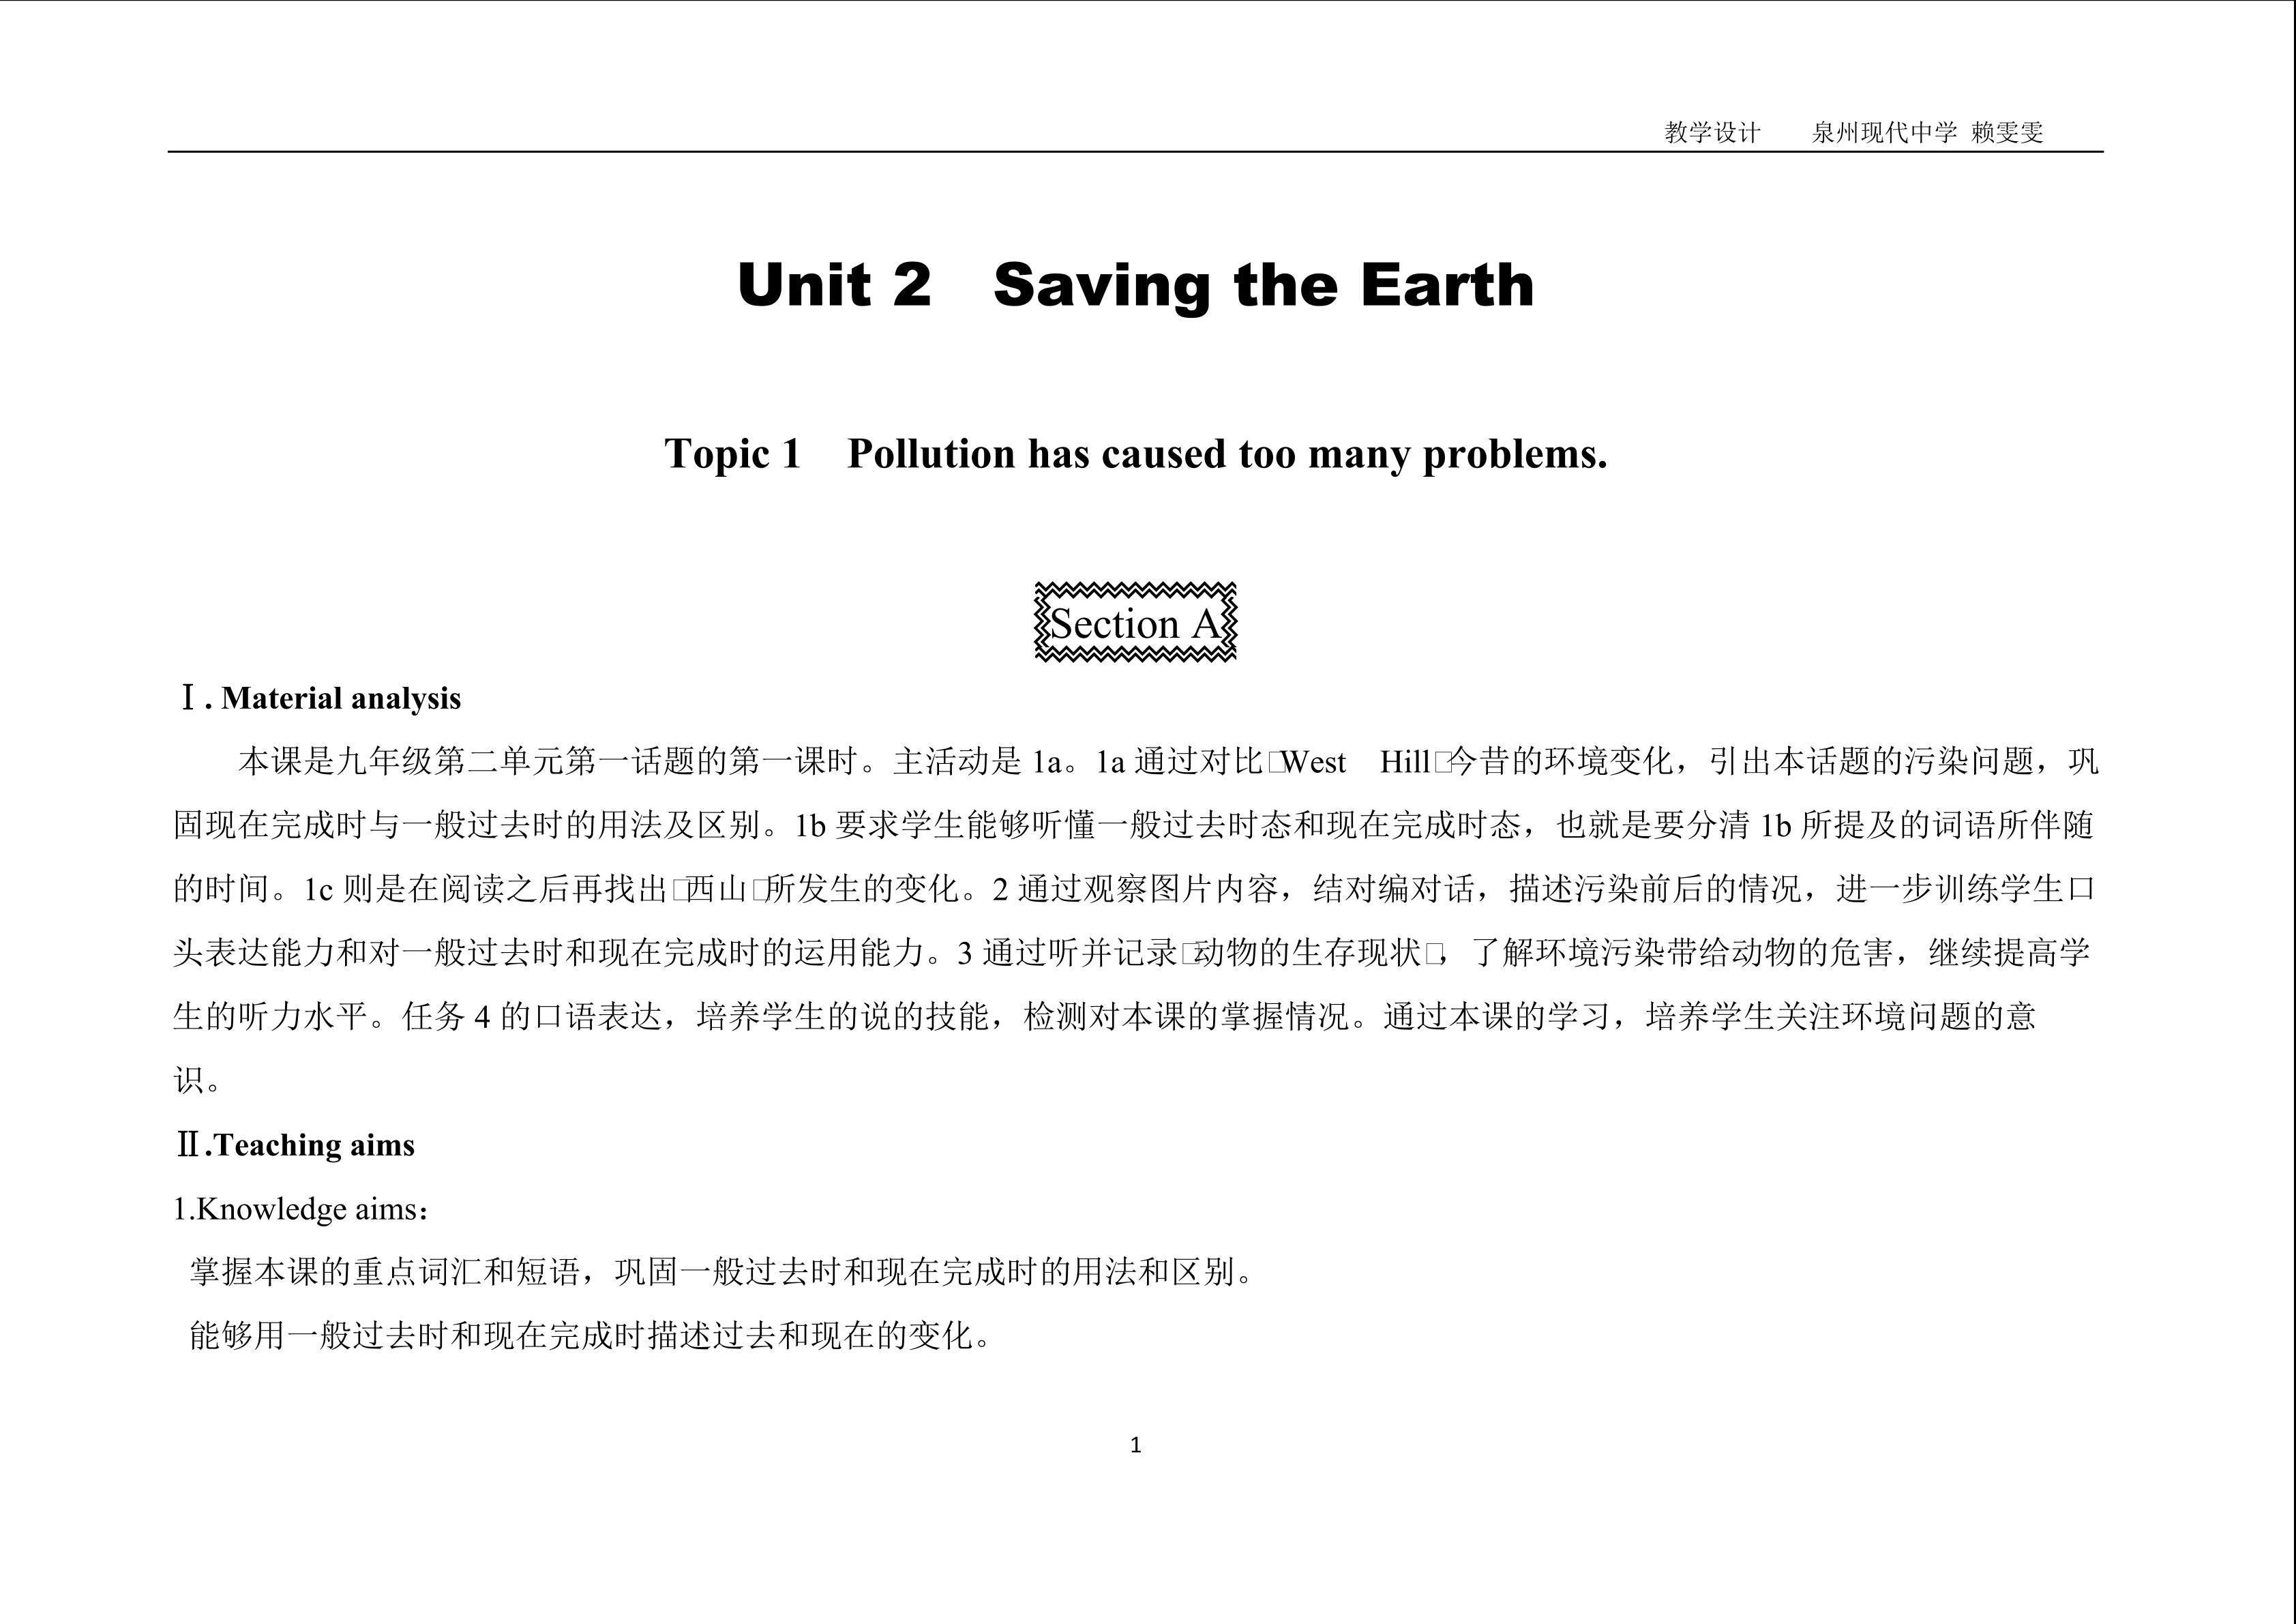The width and height of the screenshot is (2296, 1624).
Task: Click the Knowledge aims line
Action: 302,1209
